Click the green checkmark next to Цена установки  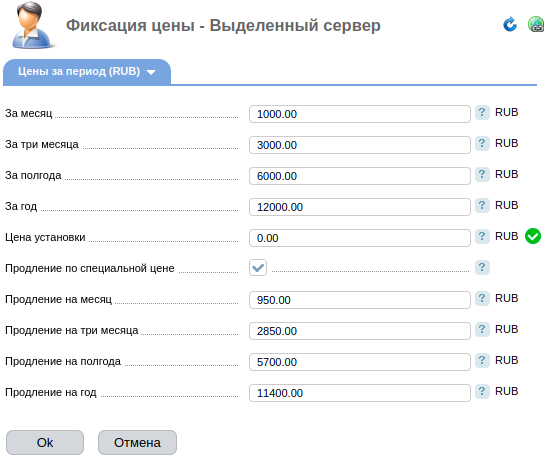(533, 236)
